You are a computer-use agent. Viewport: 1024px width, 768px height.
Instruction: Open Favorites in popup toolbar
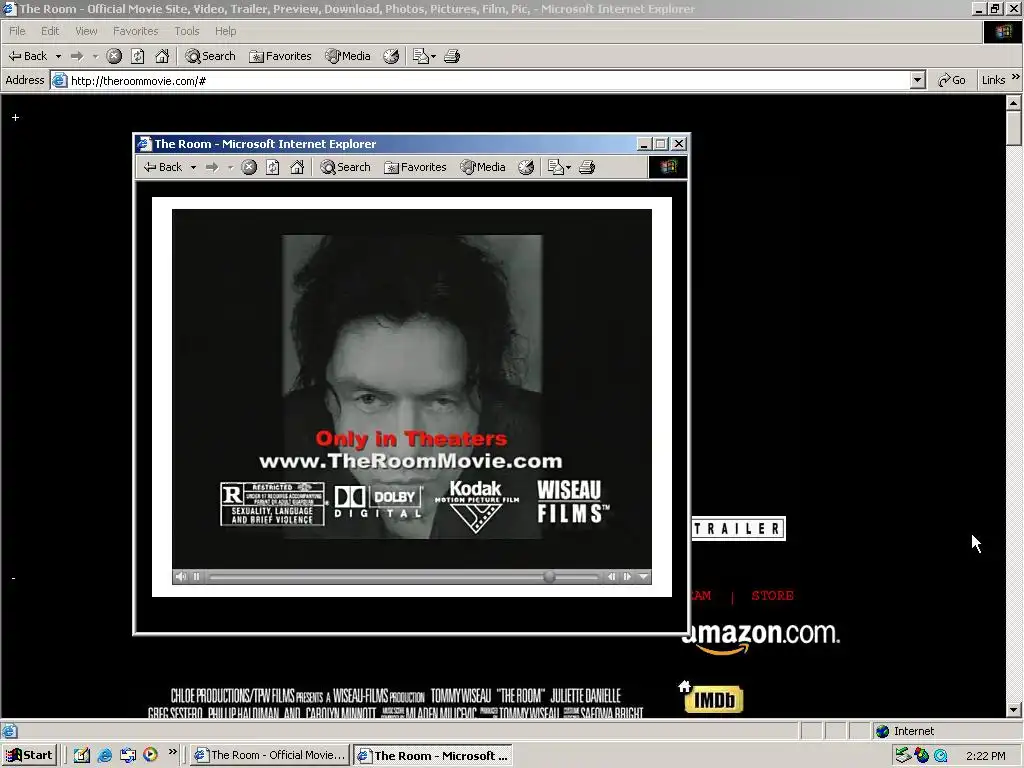click(x=415, y=167)
